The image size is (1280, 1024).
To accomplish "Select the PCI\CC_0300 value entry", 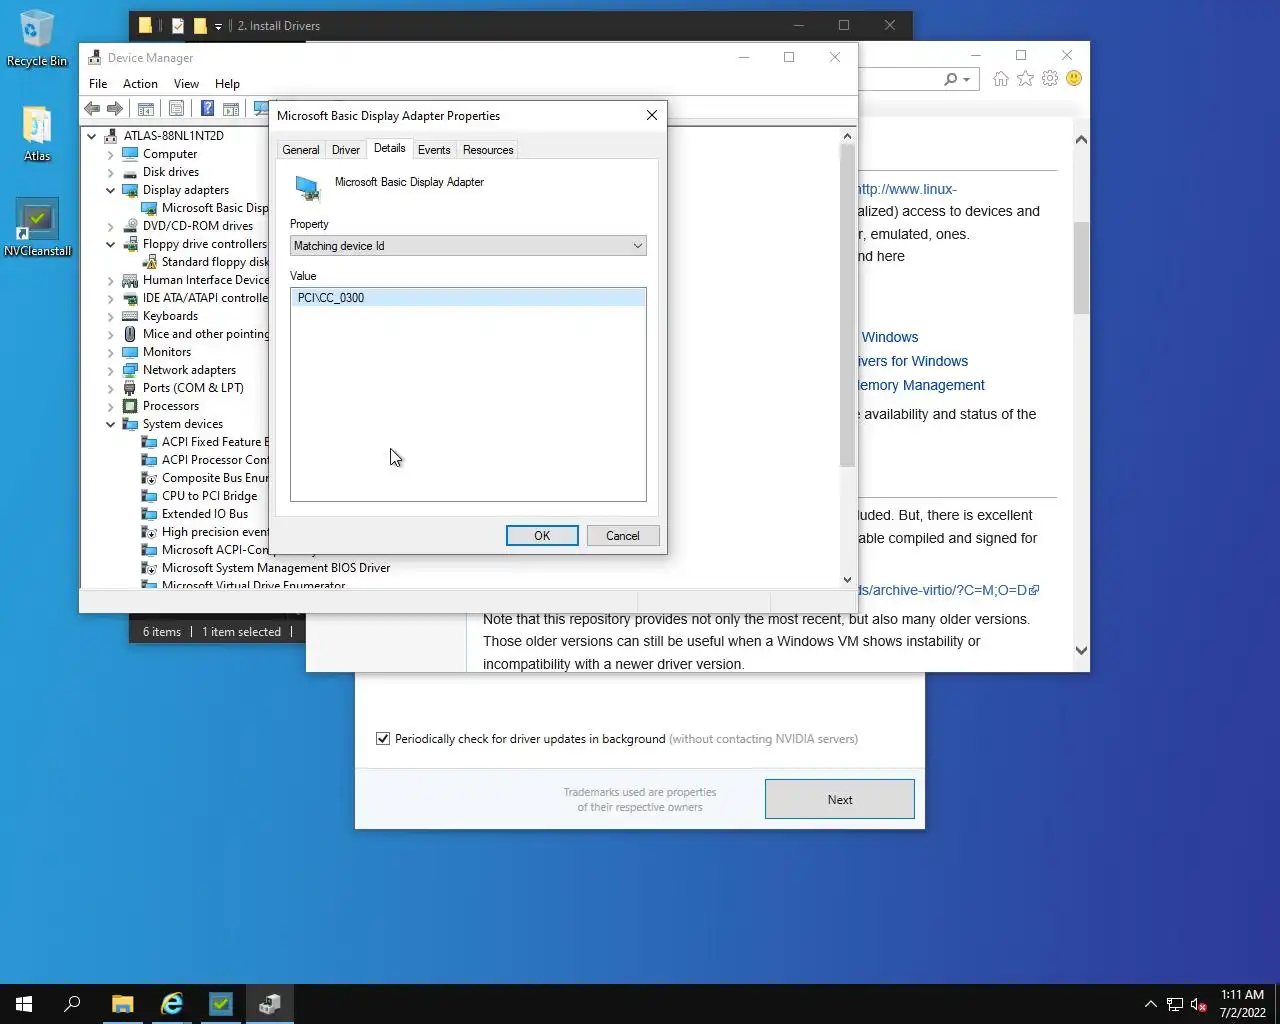I will coord(468,298).
